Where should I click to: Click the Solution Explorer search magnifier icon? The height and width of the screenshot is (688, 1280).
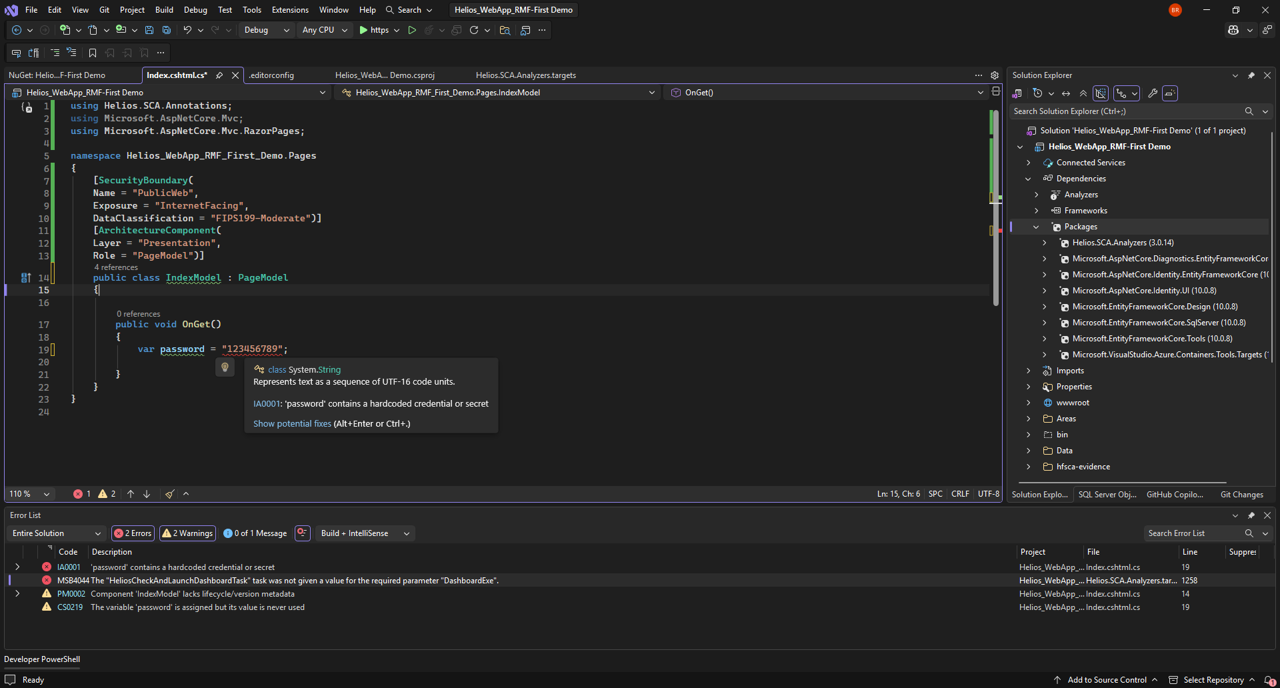[1249, 111]
